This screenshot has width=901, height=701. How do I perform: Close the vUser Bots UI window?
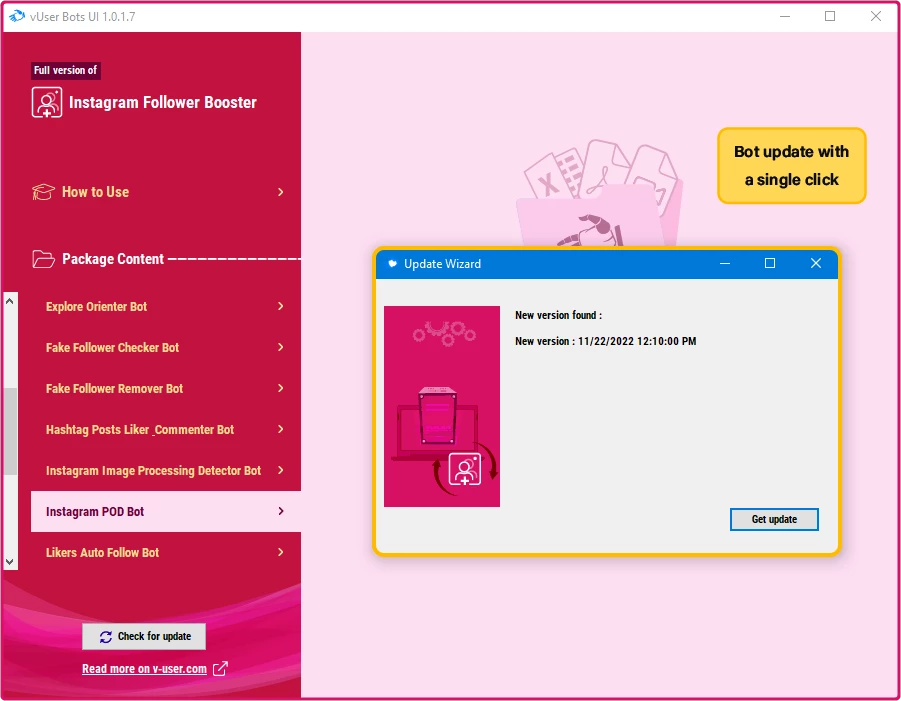coord(876,16)
